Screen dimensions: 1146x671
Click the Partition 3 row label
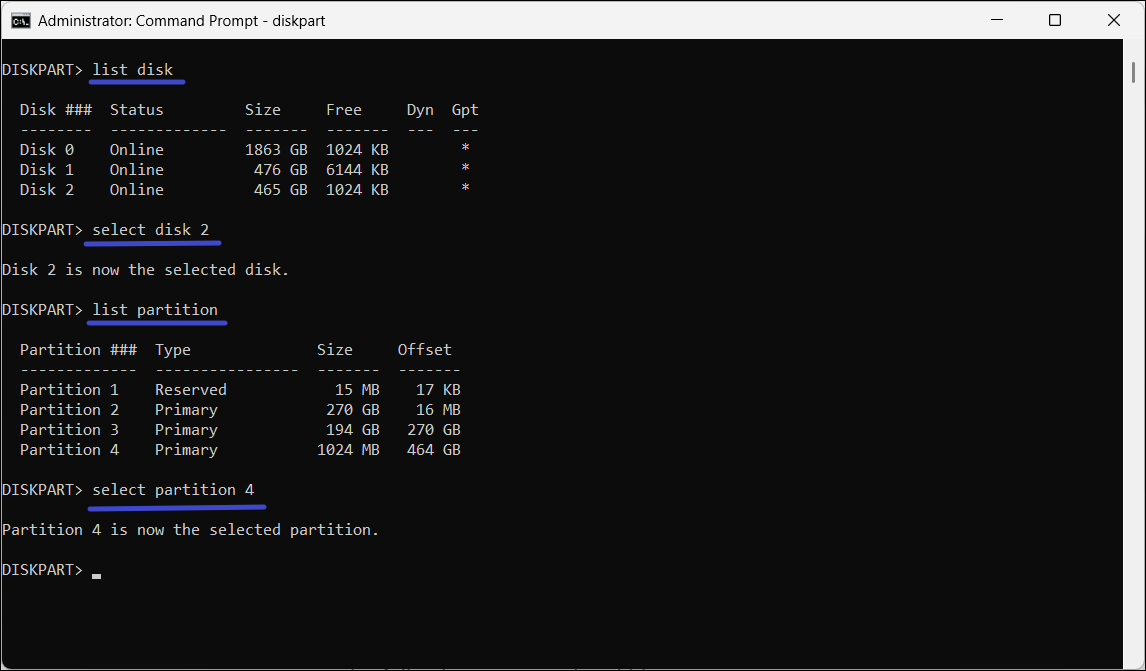click(69, 430)
